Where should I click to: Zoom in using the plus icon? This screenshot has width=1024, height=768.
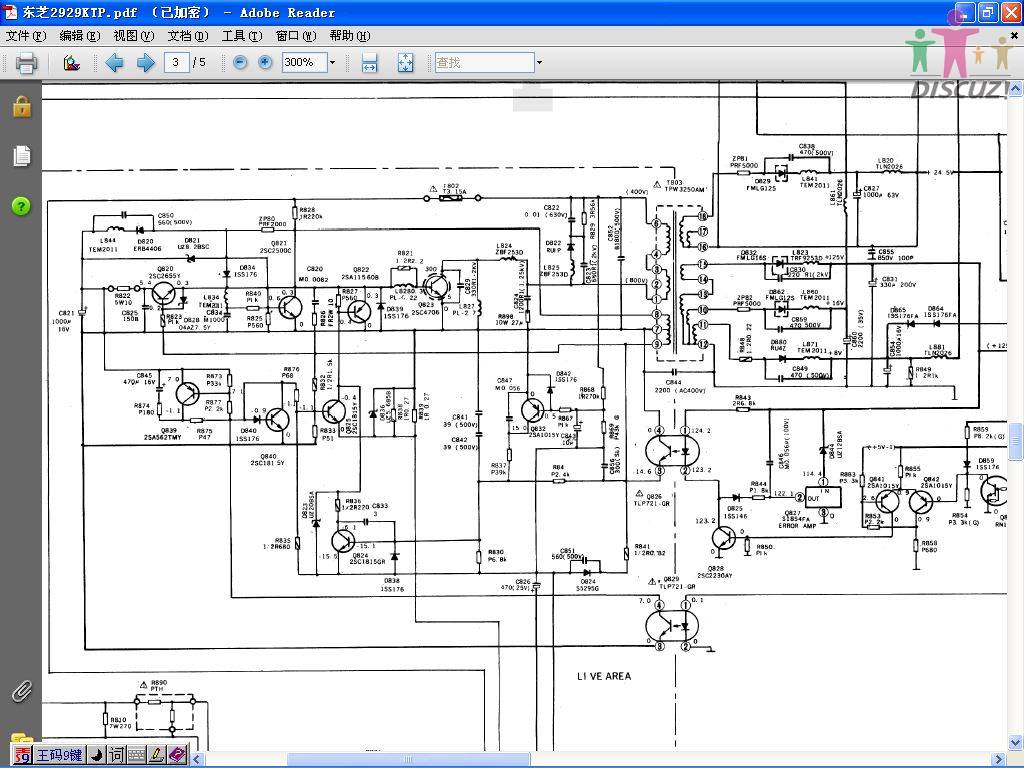264,63
